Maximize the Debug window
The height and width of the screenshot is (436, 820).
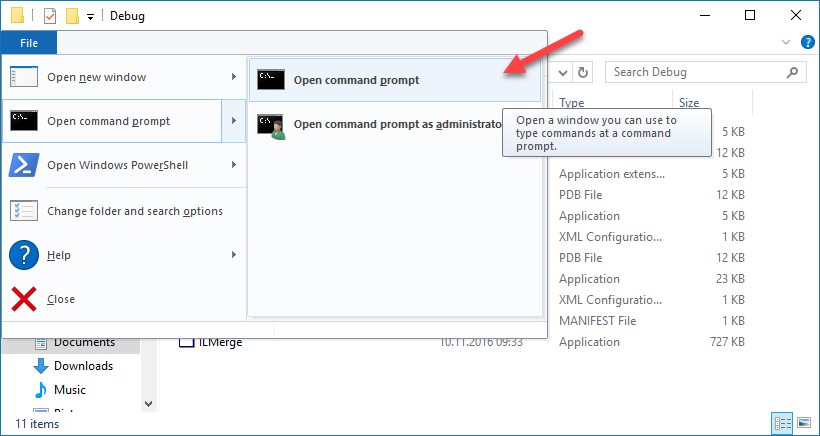(x=749, y=16)
